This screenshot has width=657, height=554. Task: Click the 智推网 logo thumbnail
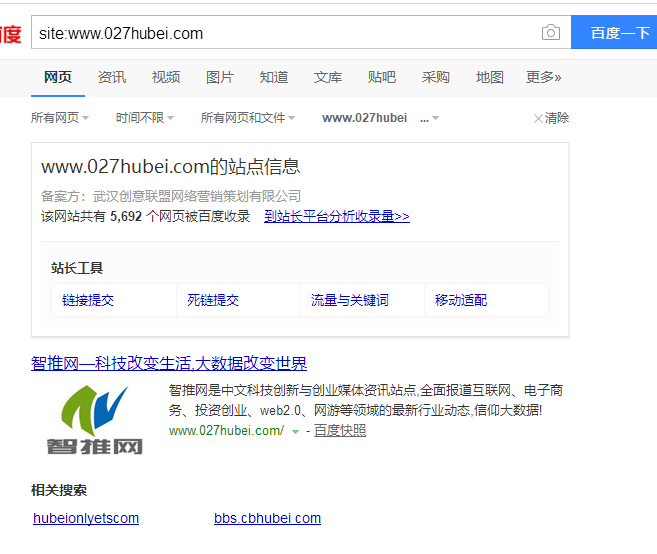[x=95, y=420]
